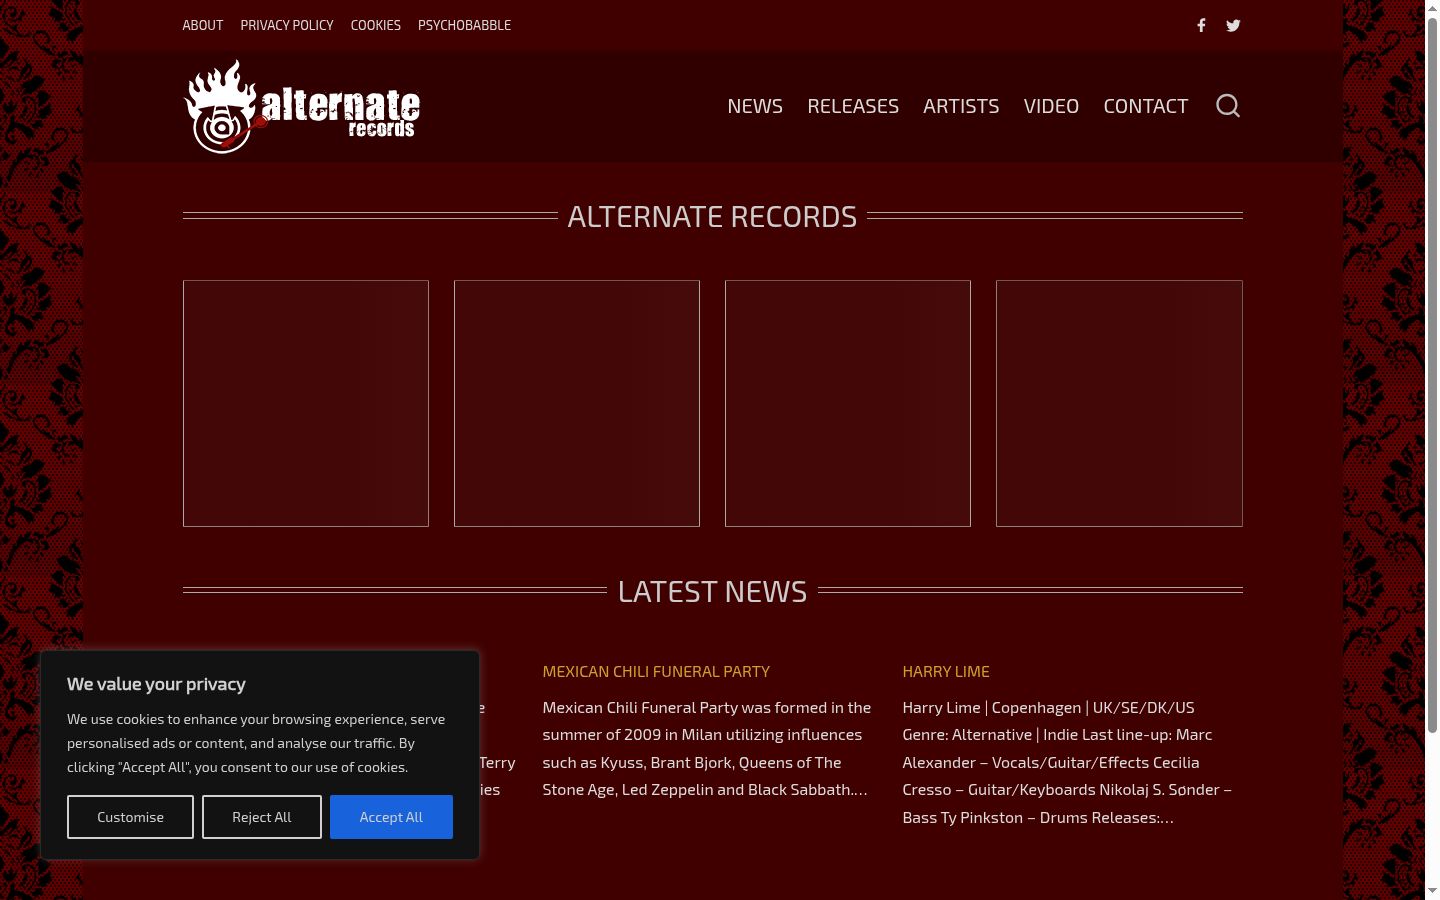
Task: Click the Mexican Chili Funeral Party excerpt text
Action: [x=707, y=748]
